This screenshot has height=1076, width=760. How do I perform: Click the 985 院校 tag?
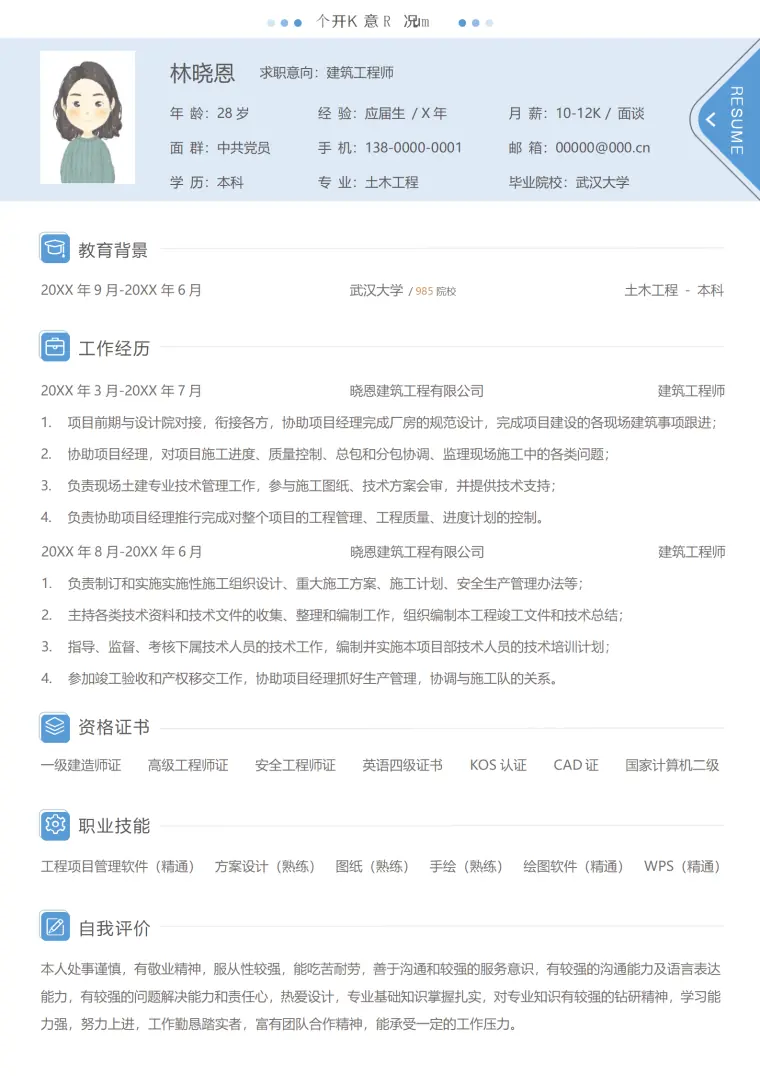[x=436, y=291]
